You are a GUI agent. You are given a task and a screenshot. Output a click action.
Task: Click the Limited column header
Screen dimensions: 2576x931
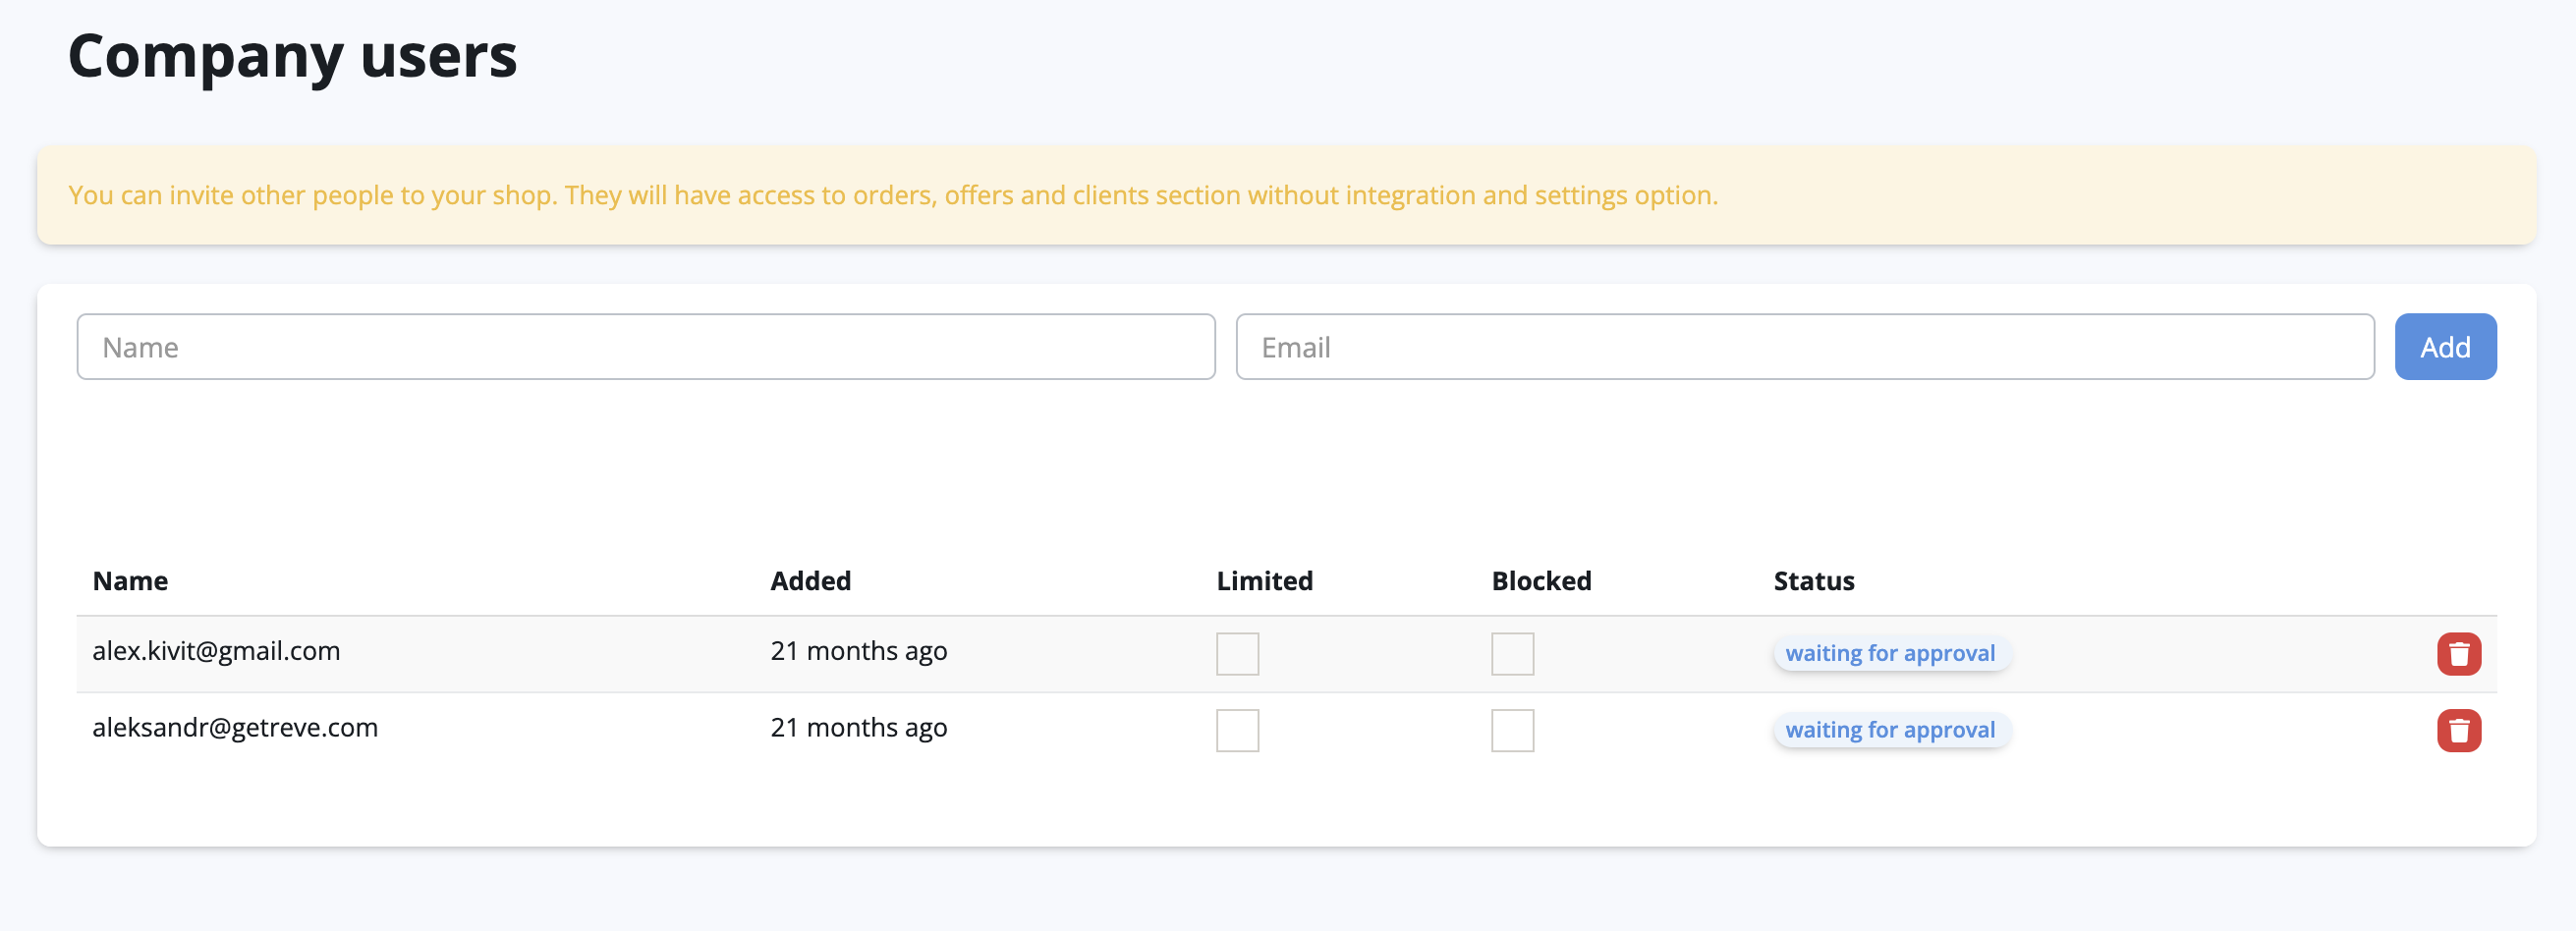1264,581
